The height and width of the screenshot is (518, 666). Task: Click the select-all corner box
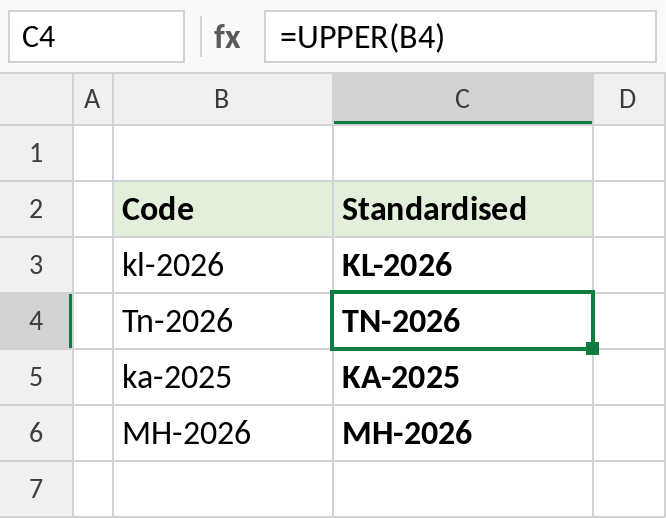(37, 99)
